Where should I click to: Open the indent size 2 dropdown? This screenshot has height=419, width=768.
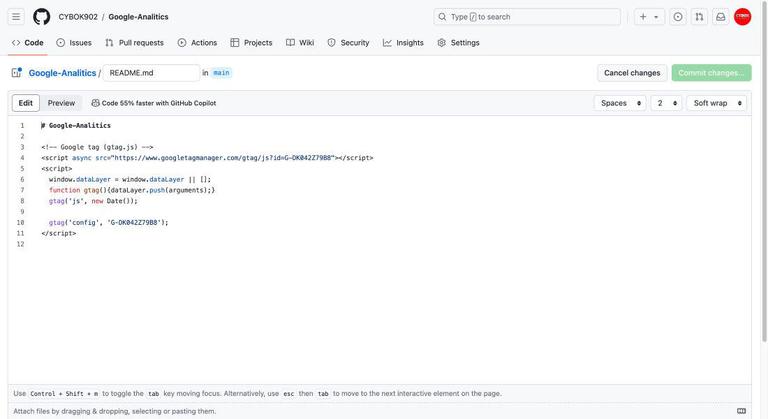tap(666, 103)
